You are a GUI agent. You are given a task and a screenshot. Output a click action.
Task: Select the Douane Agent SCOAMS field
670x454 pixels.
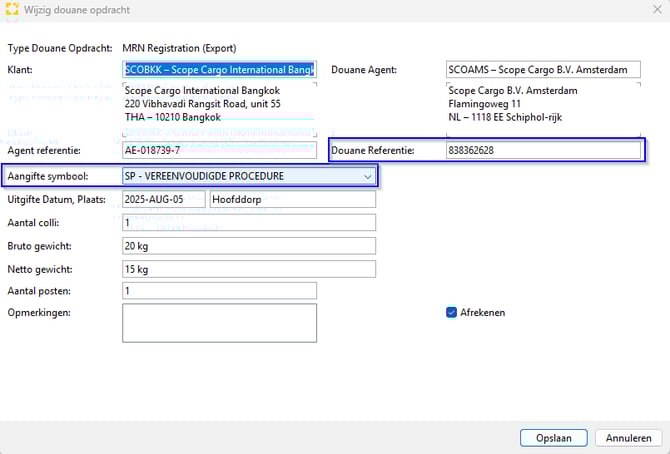(543, 70)
